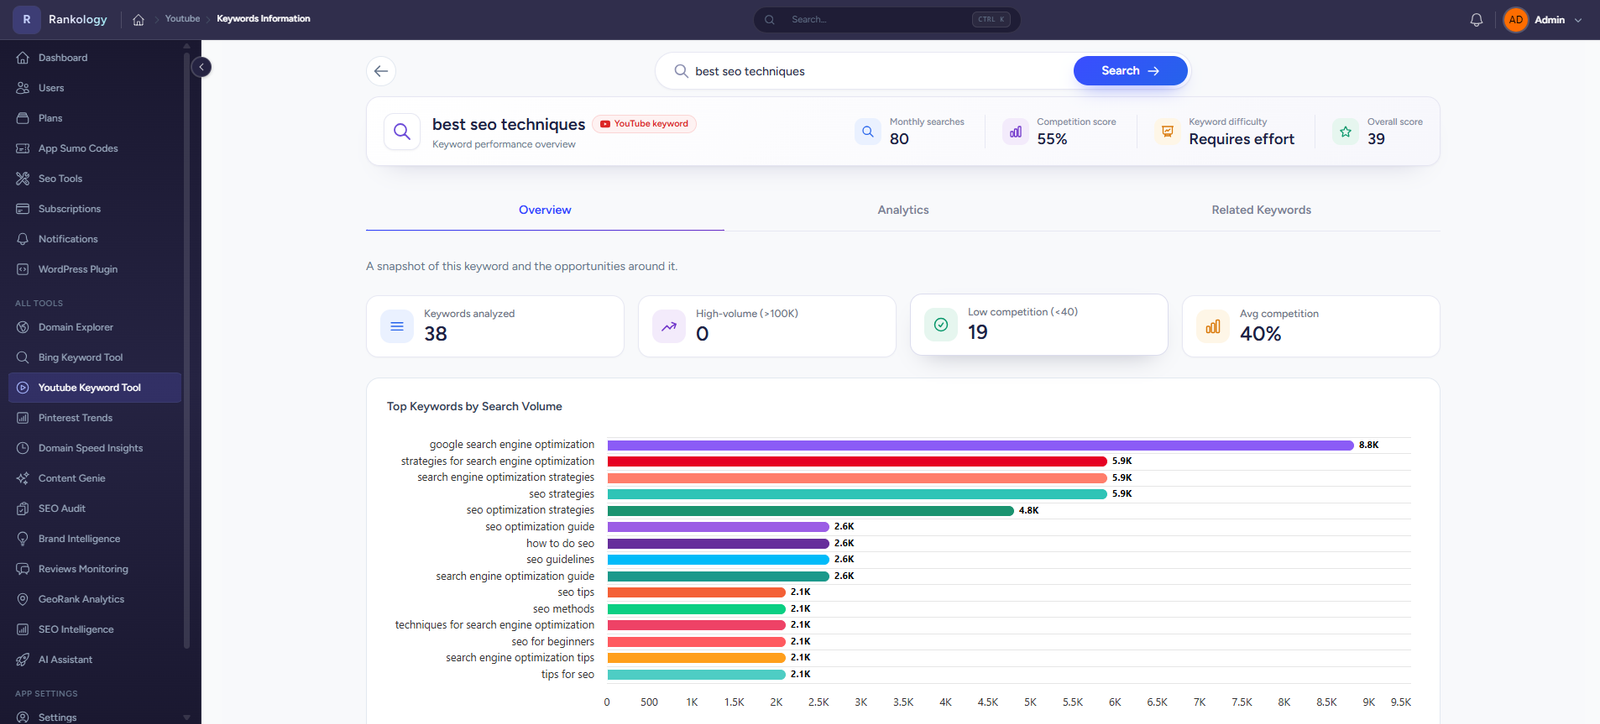The image size is (1600, 724).
Task: Click the seo optimization strategies 4.8K bar
Action: (810, 511)
